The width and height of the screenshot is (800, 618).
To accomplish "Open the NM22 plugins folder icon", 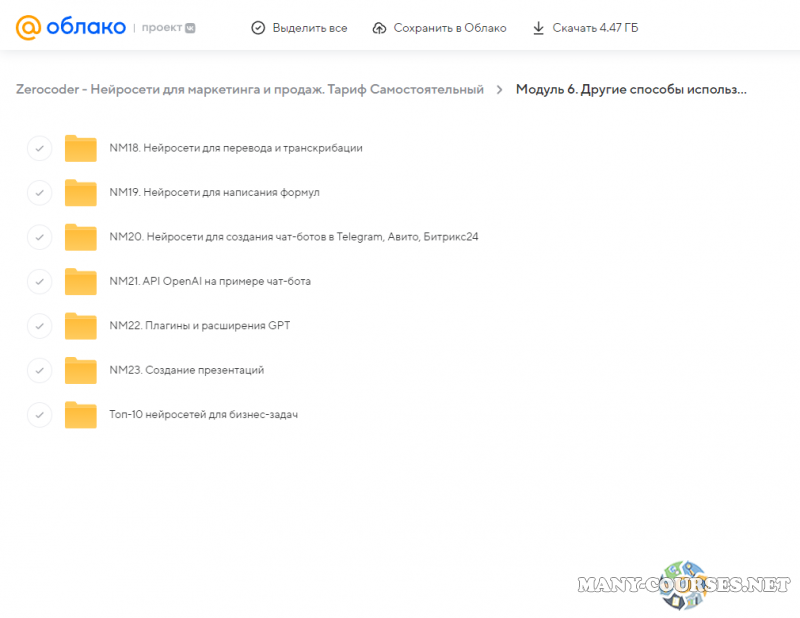I will coord(80,326).
